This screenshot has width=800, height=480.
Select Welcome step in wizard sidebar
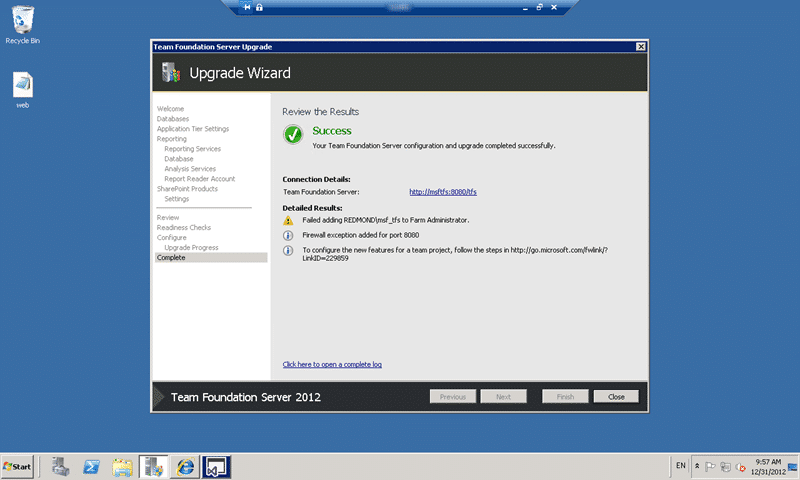tap(170, 109)
